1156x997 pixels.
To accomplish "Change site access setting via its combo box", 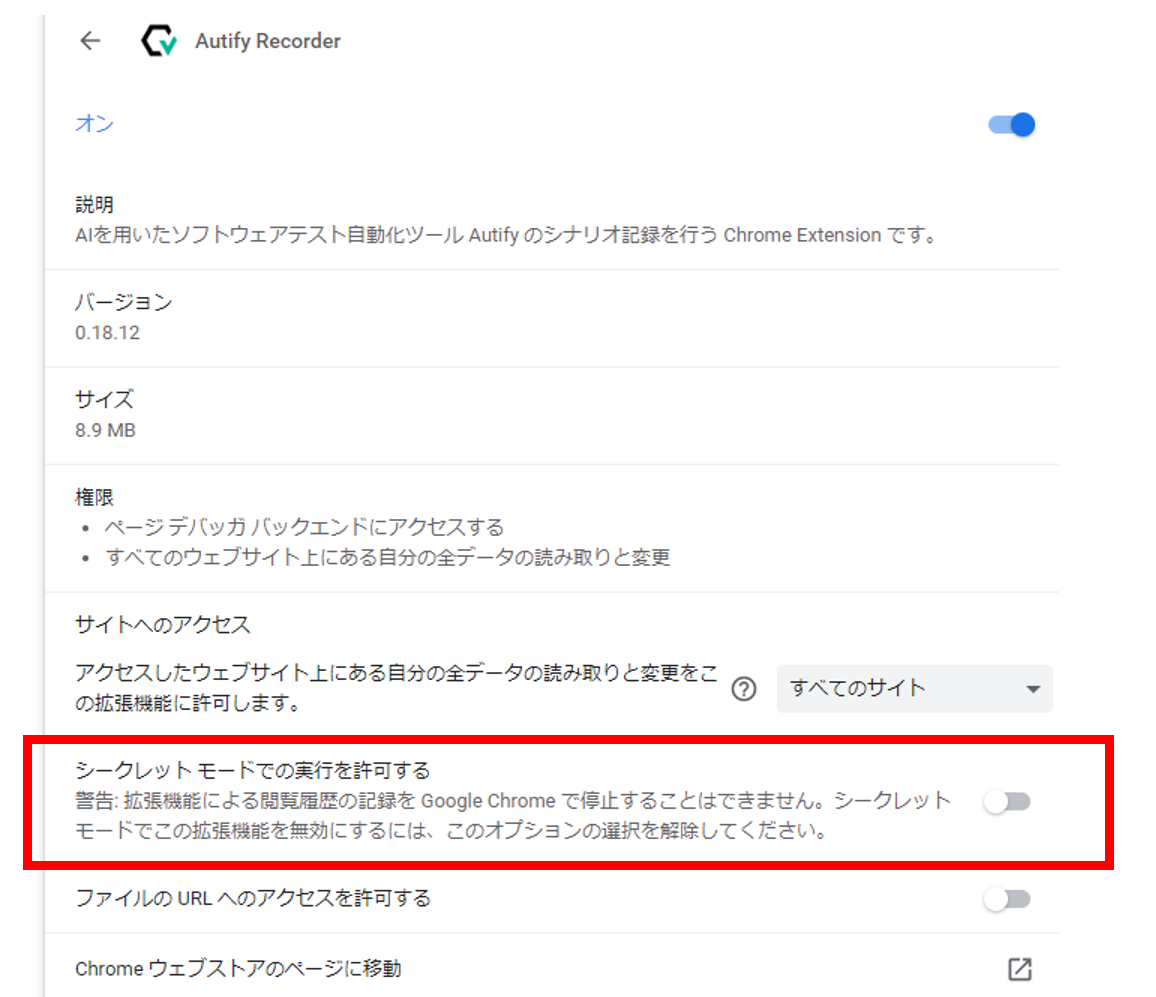I will [914, 689].
